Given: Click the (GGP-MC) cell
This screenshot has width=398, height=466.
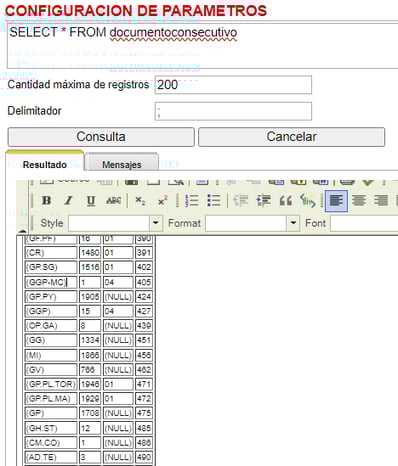Looking at the screenshot, I should pos(51,282).
